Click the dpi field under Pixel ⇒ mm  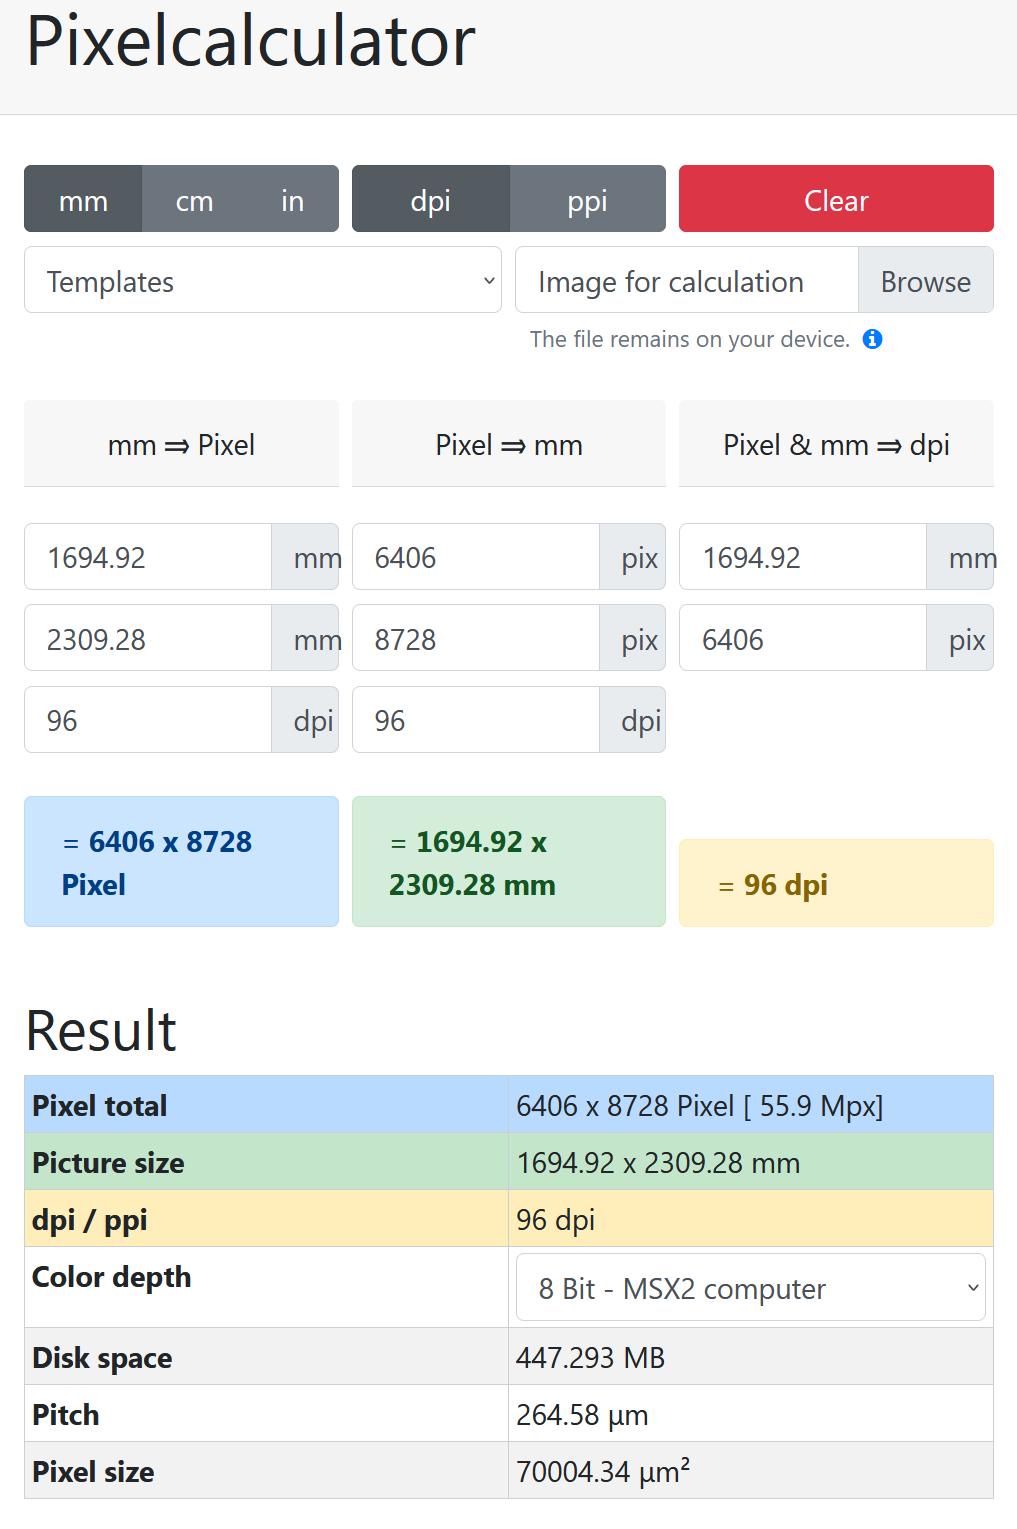coord(476,720)
